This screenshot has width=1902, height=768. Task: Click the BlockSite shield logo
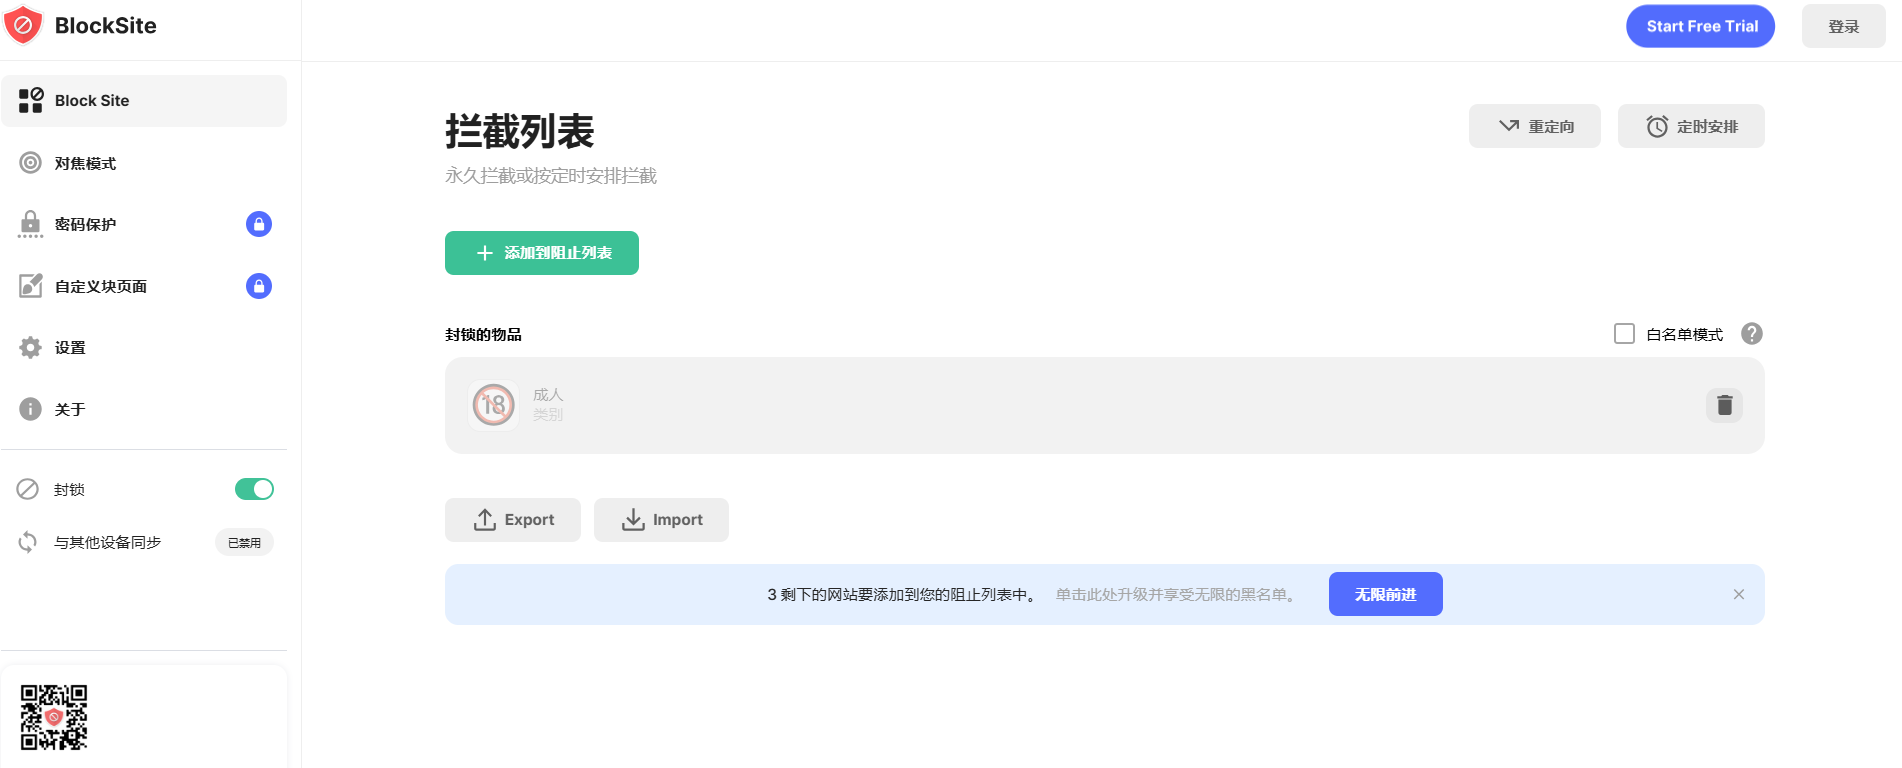tap(23, 25)
